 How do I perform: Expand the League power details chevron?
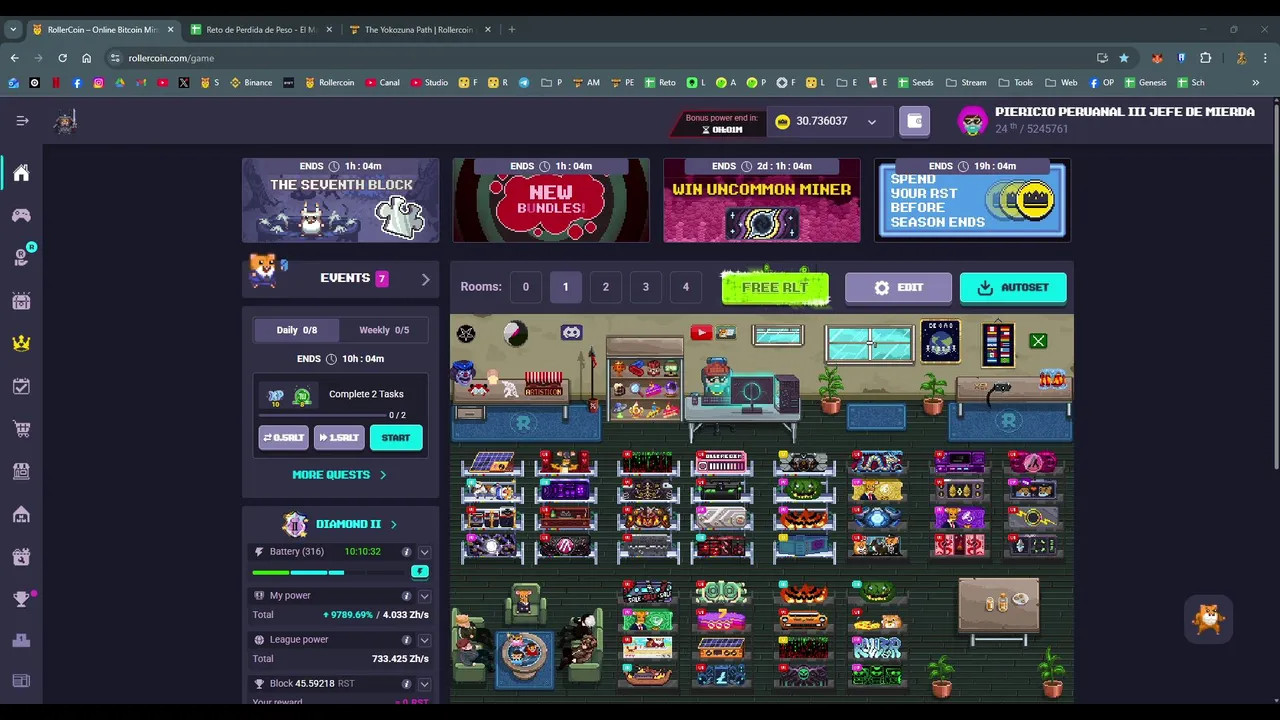click(x=424, y=639)
